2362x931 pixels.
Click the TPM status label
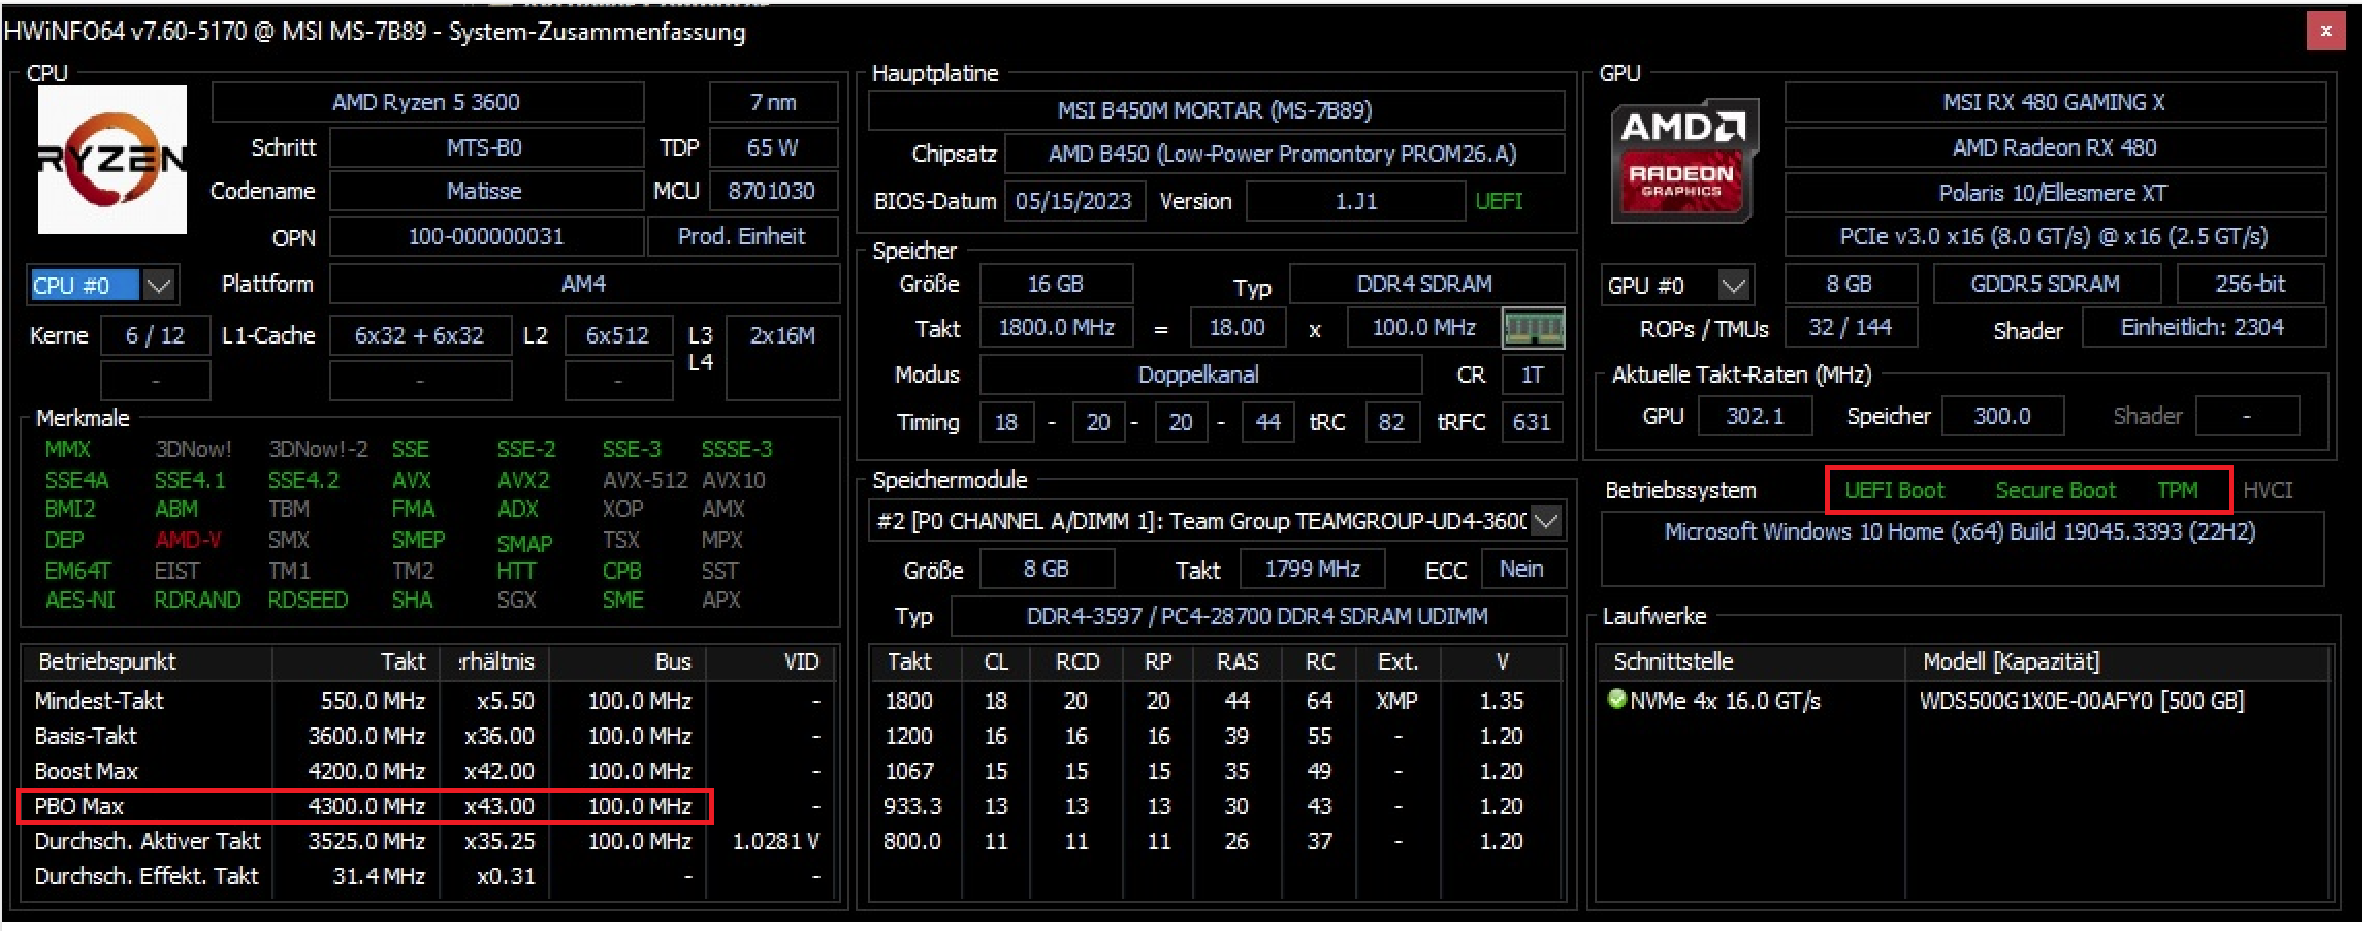pos(2177,490)
